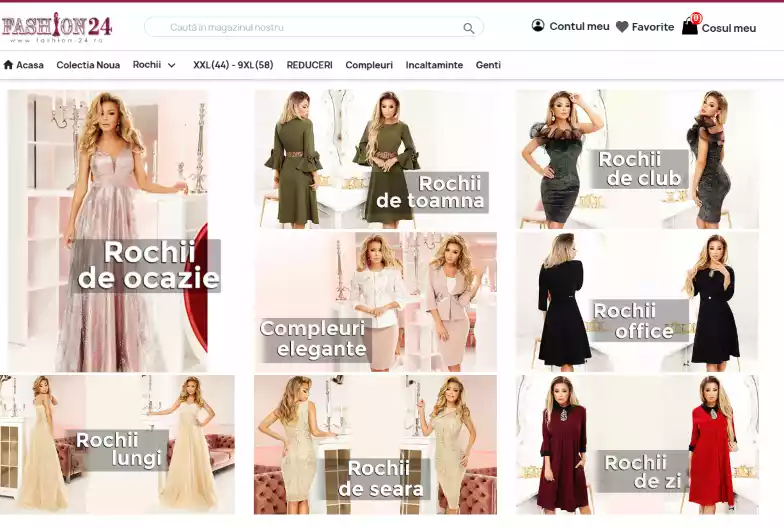The image size is (784, 528).
Task: Click the home icon beside Acasa
Action: [x=9, y=65]
